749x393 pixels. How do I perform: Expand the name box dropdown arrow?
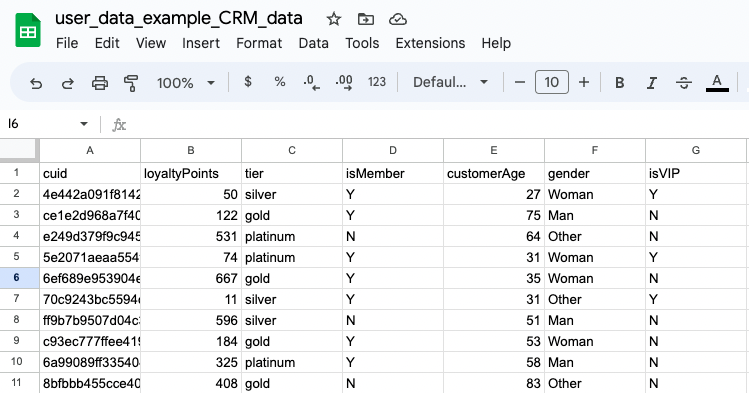pos(84,124)
